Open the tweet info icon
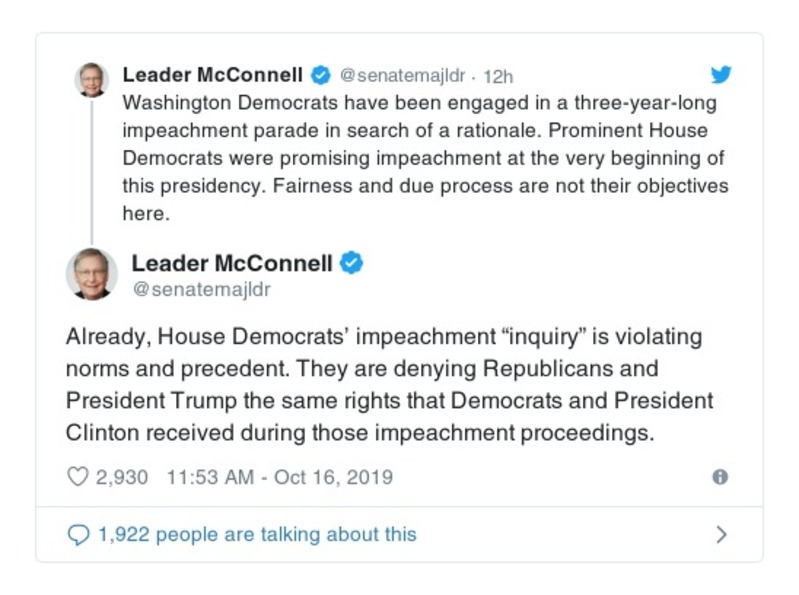 point(720,477)
